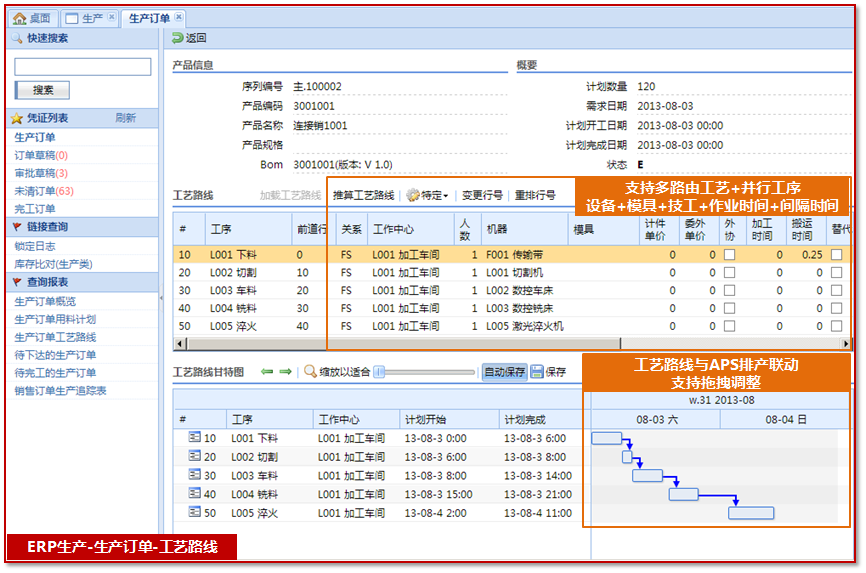The height and width of the screenshot is (573, 866).
Task: Select the Gantt bar for 车料 task
Action: pyautogui.click(x=647, y=475)
